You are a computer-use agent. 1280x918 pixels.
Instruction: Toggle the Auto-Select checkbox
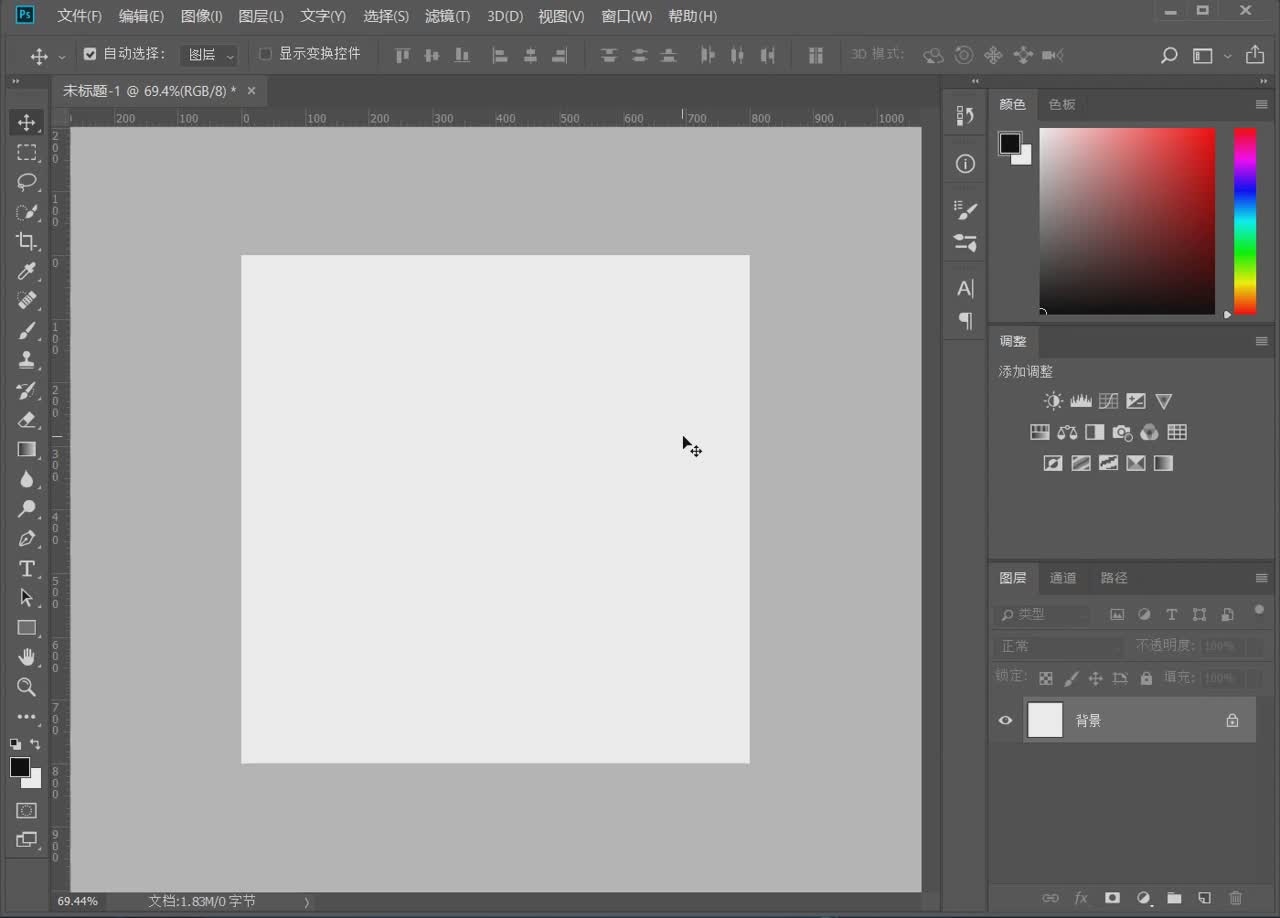click(90, 54)
